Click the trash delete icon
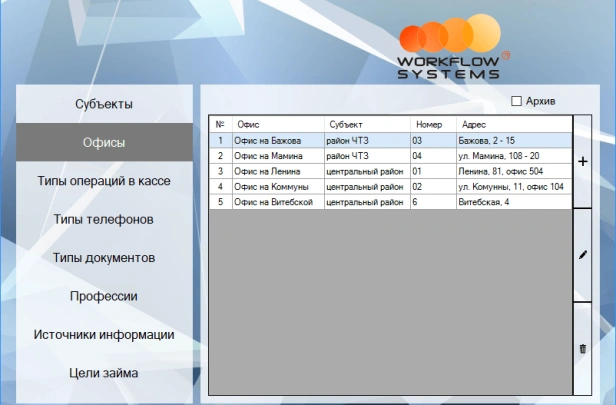 coord(583,348)
